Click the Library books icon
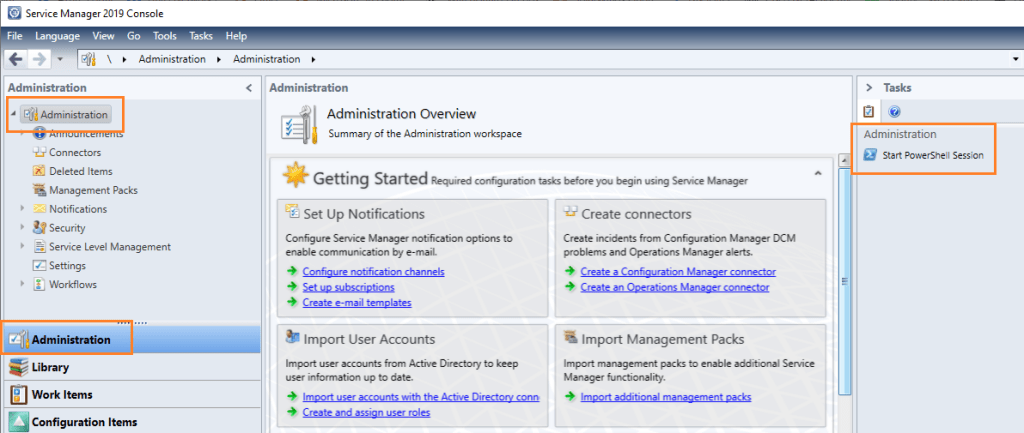 point(18,367)
